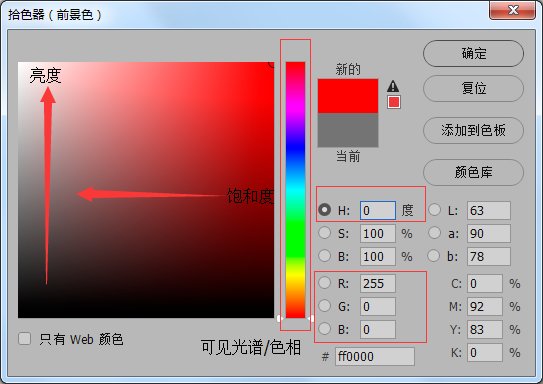Screen dimensions: 543x384
Task: Click the K black percent field
Action: (485, 352)
